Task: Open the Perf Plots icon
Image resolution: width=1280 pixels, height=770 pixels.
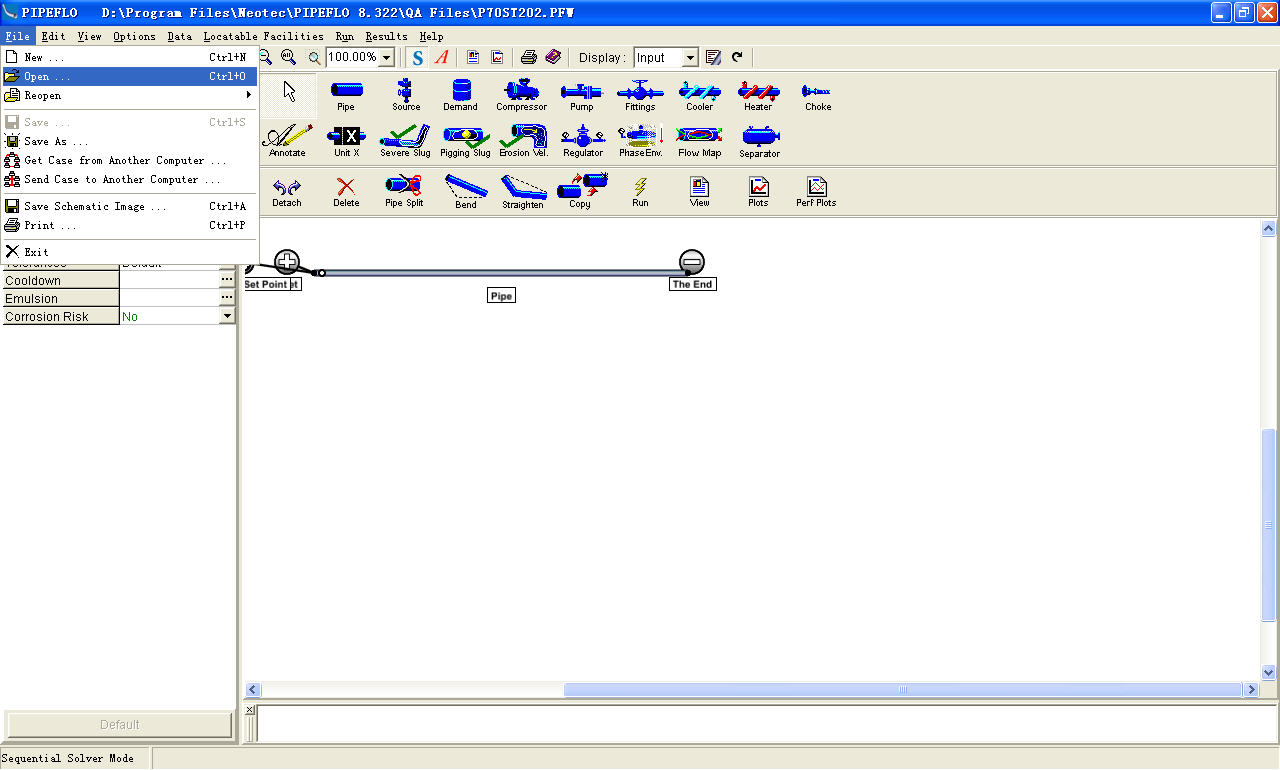Action: [x=816, y=192]
